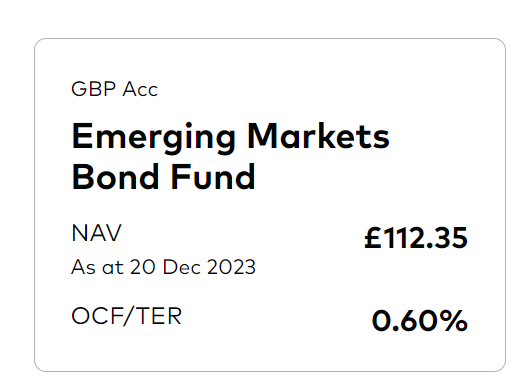The image size is (526, 390).
Task: Select the TER portion of charge label
Action: 160,316
